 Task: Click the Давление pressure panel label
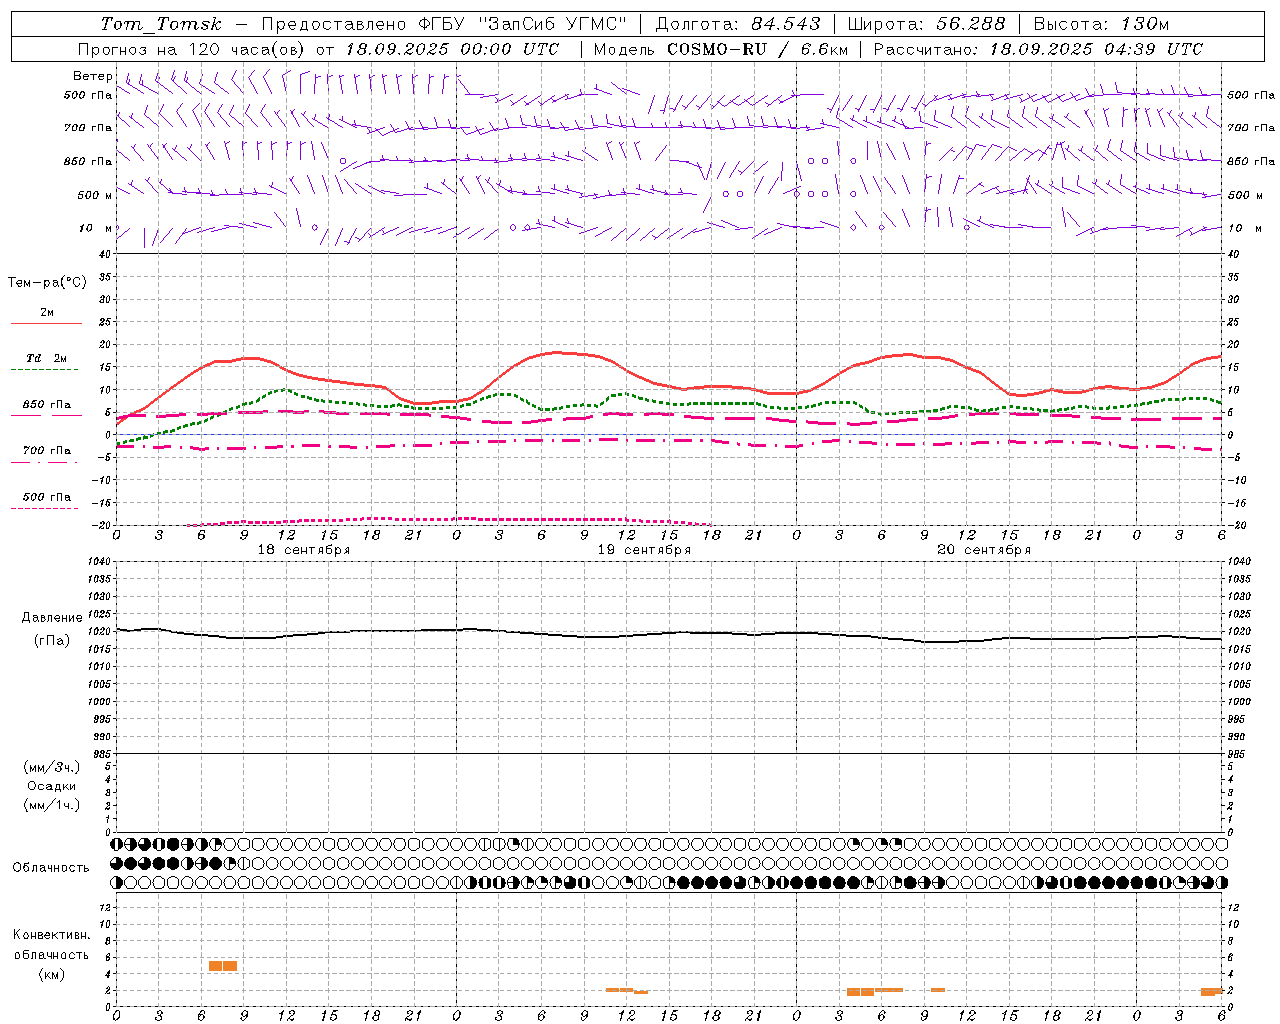pos(52,618)
